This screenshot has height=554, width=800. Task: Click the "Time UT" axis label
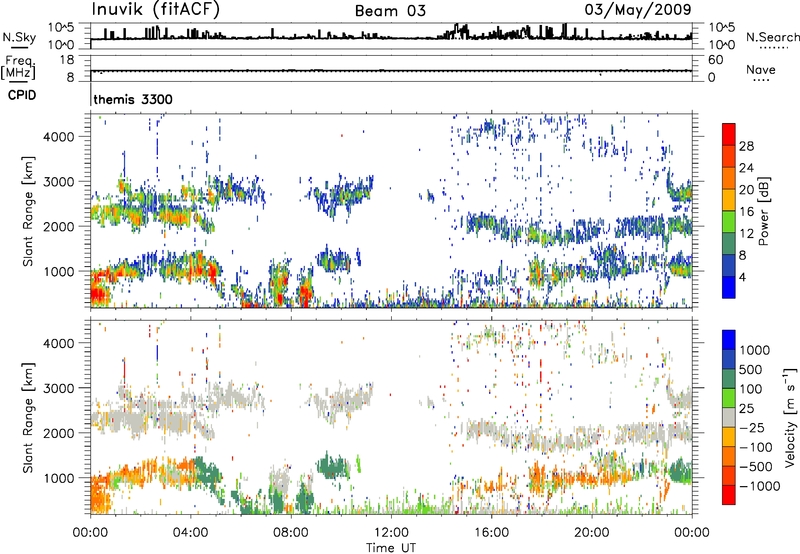coord(391,548)
